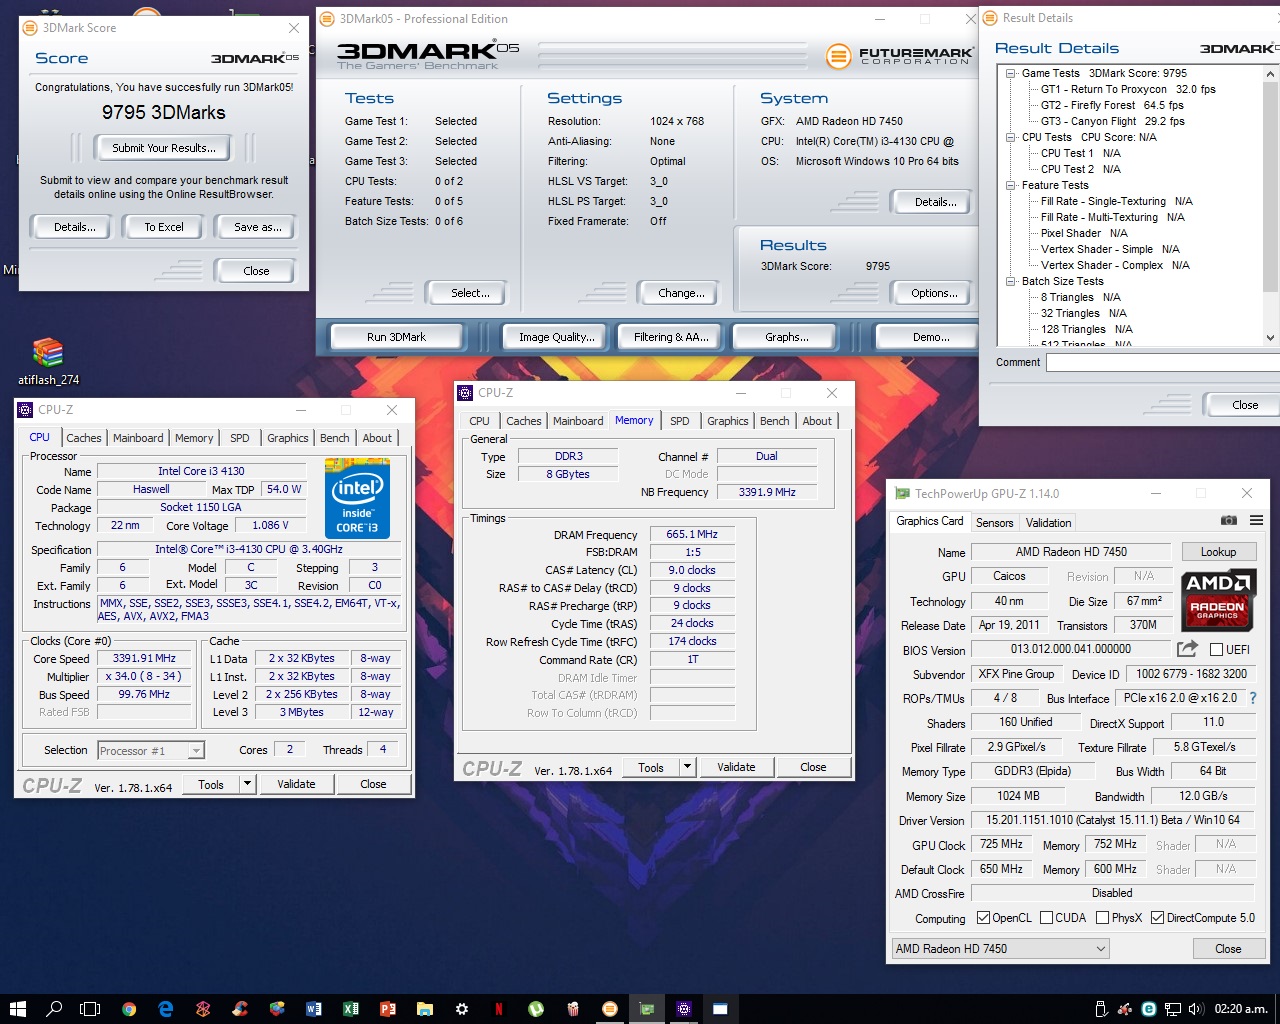This screenshot has height=1024, width=1280.
Task: Toggle the OpenCL checkbox
Action: click(983, 917)
